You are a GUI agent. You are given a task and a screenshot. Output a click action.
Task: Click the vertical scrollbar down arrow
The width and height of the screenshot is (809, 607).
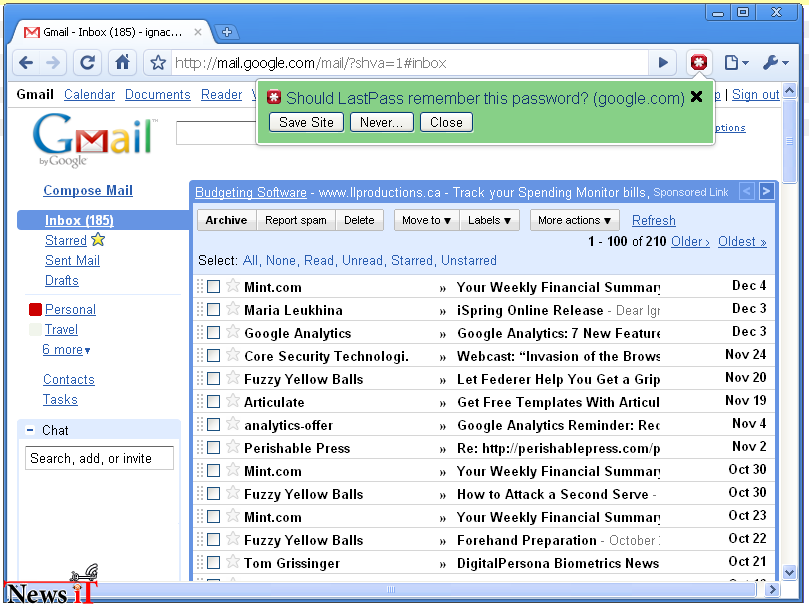789,572
